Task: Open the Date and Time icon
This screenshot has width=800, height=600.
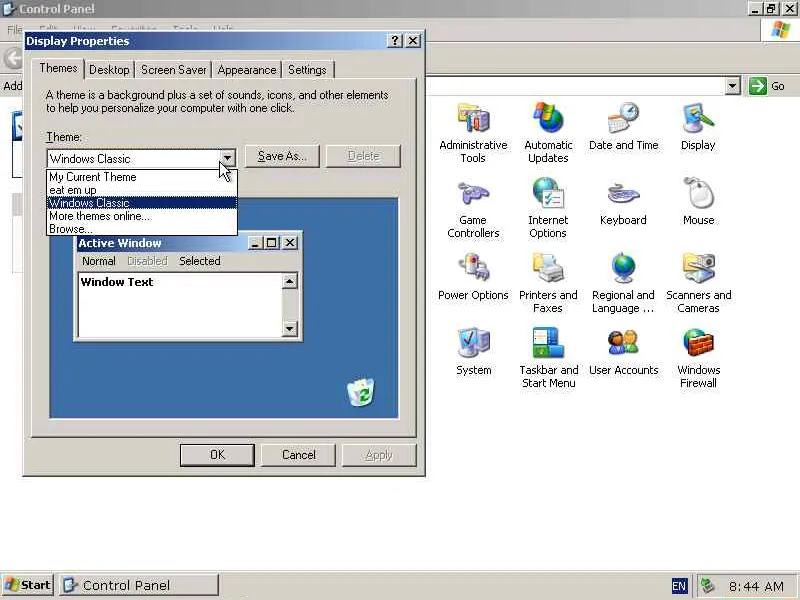Action: pos(623,128)
